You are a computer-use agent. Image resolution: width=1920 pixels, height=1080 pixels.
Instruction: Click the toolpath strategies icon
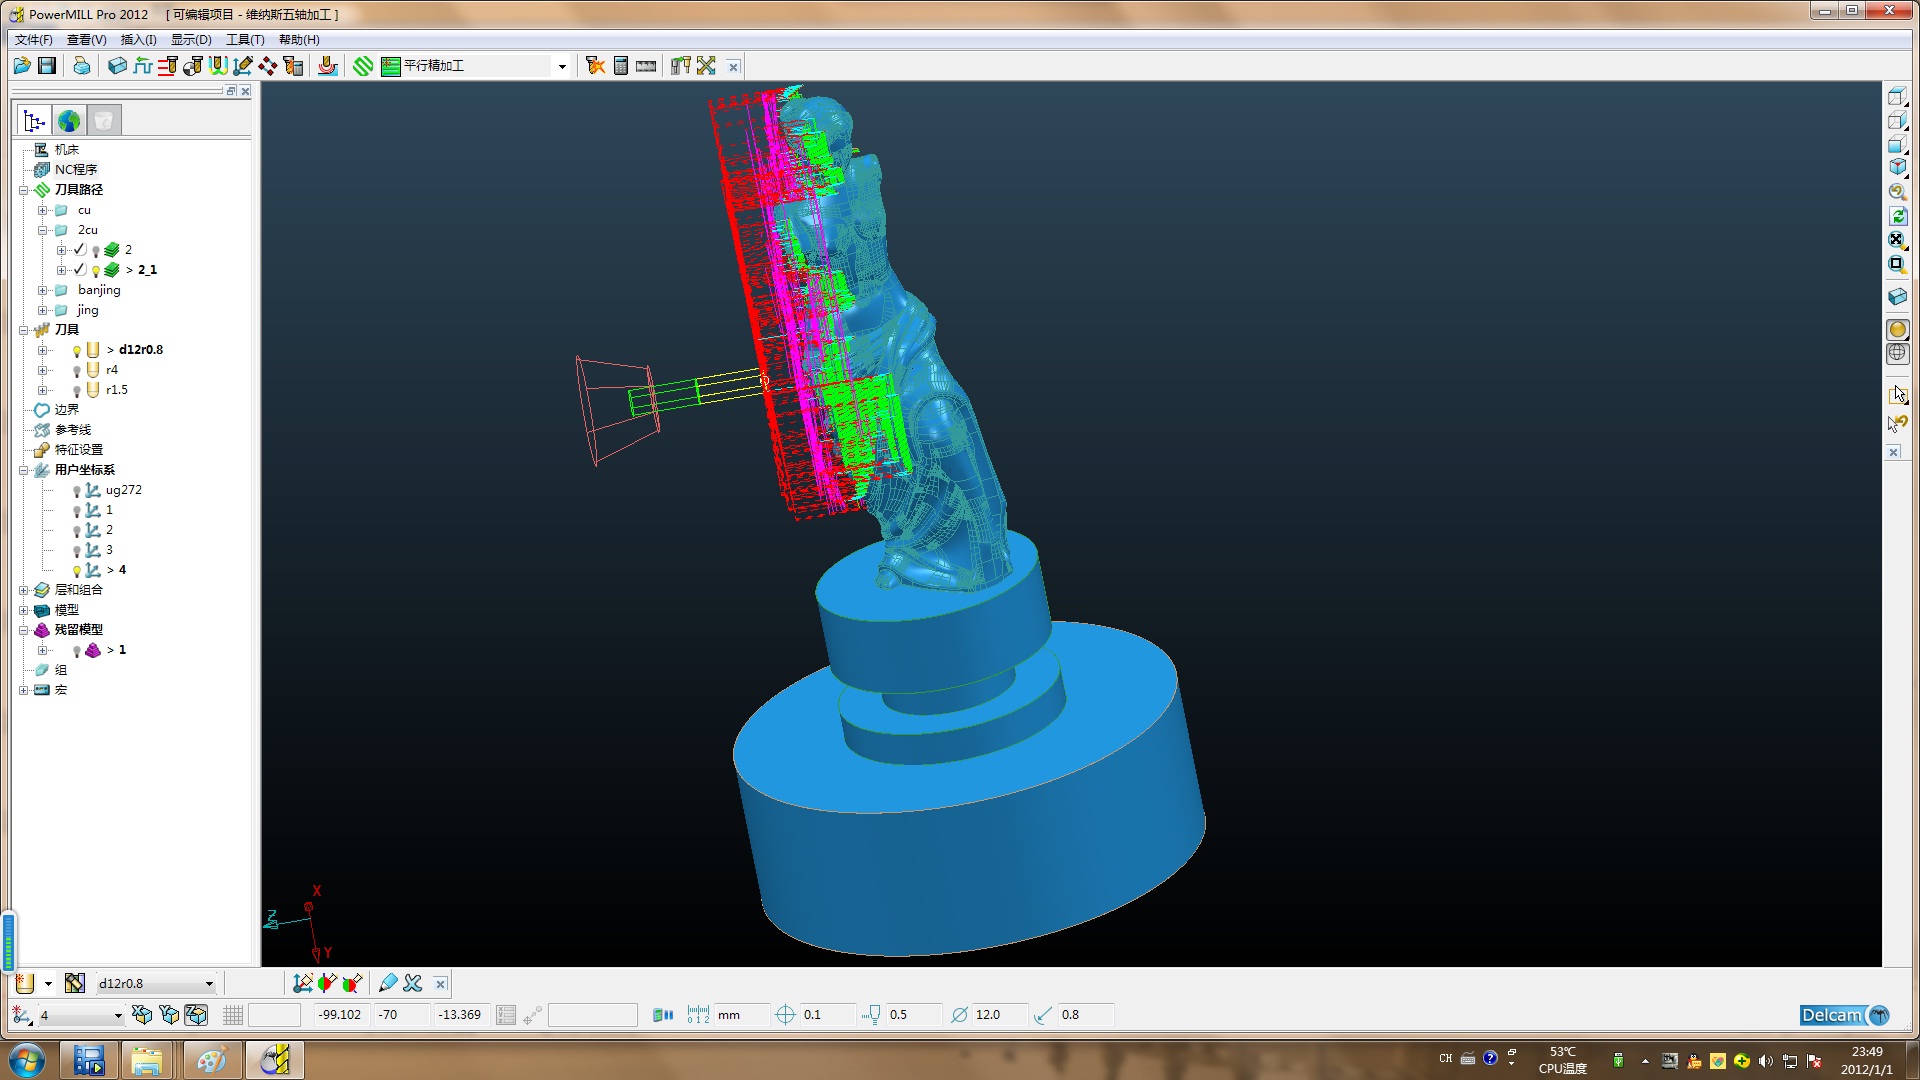coord(363,66)
